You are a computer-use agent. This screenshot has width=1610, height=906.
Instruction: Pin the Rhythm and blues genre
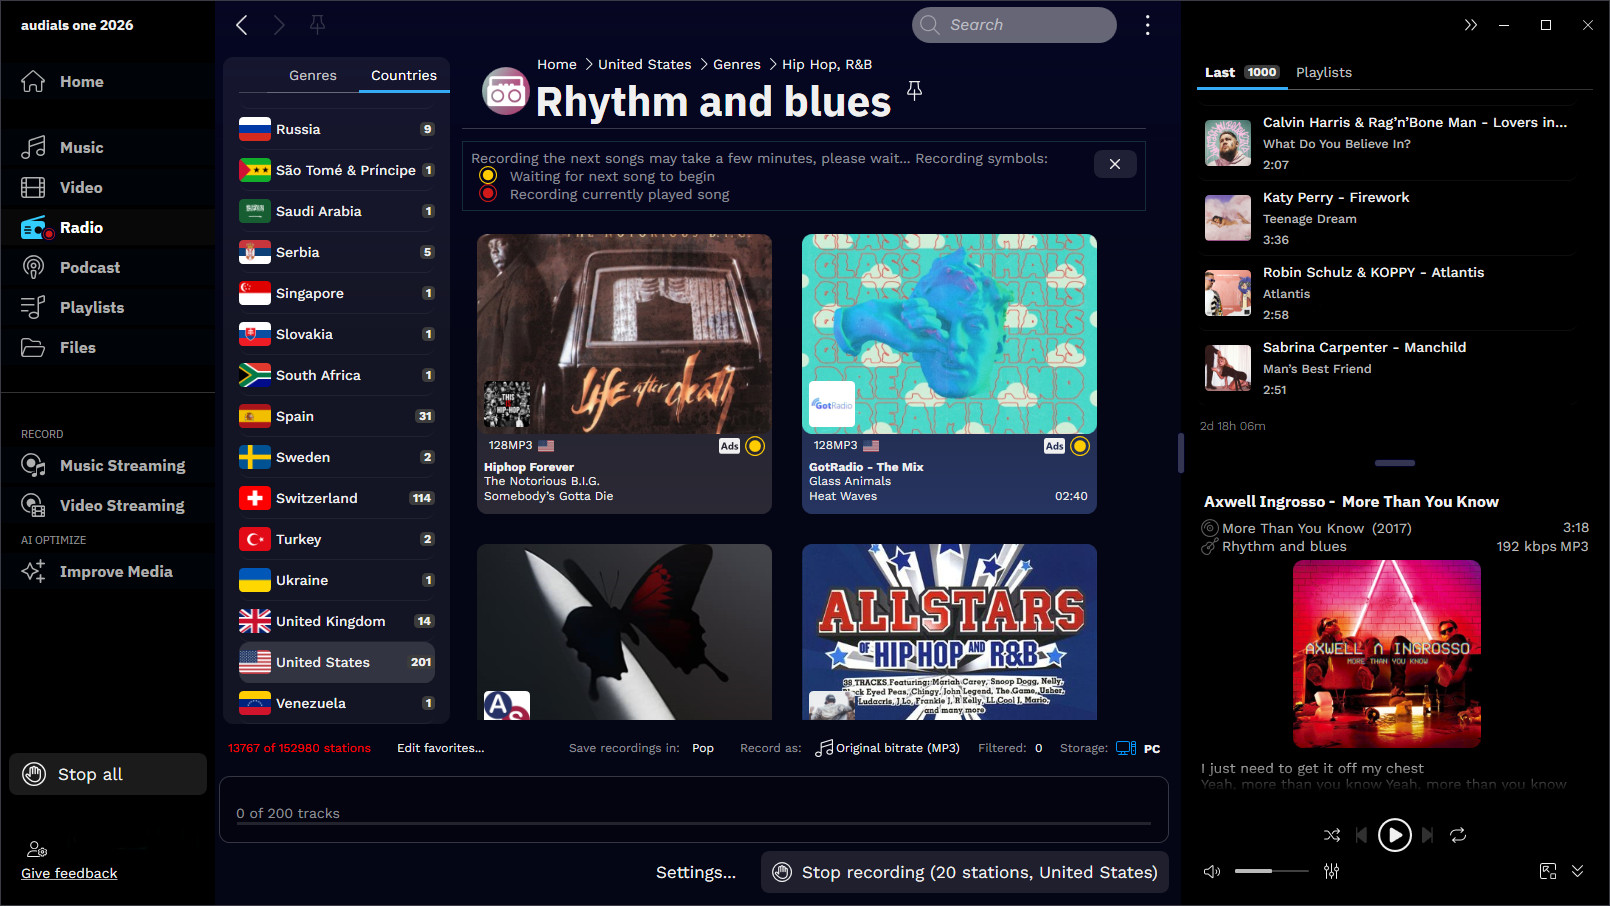click(914, 91)
